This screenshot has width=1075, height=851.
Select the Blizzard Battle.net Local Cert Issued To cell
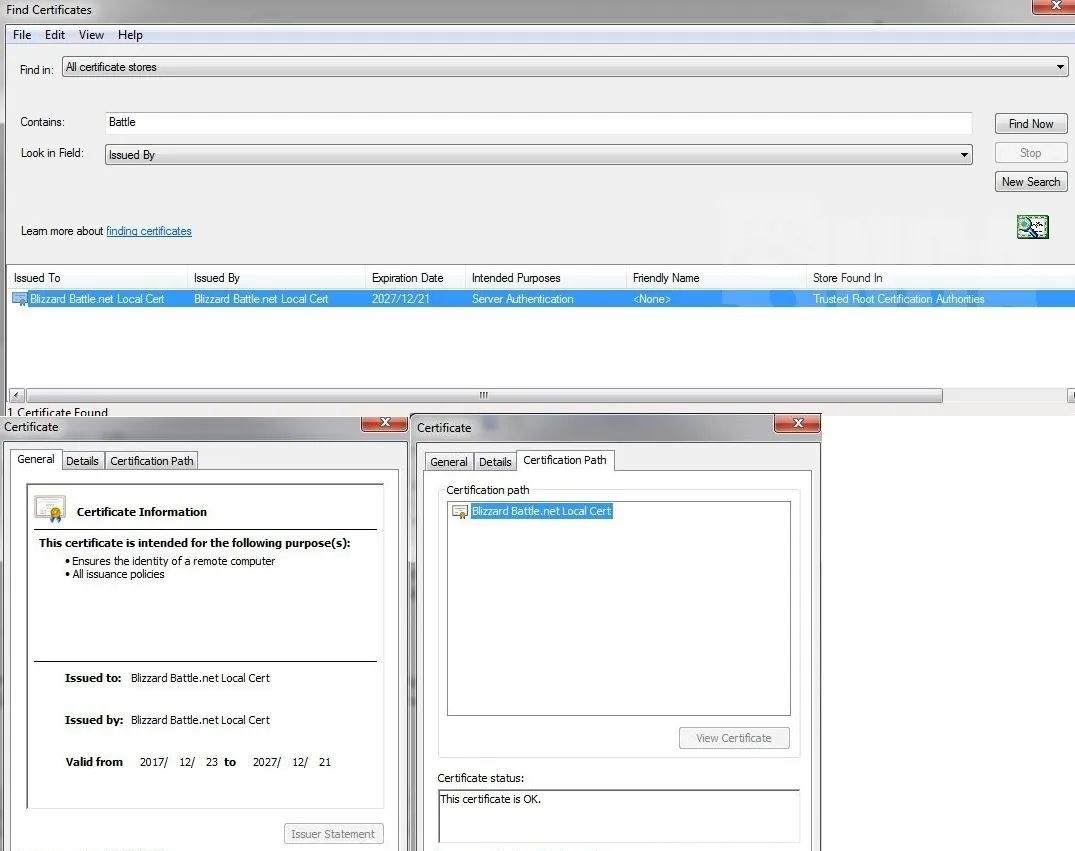pos(97,299)
